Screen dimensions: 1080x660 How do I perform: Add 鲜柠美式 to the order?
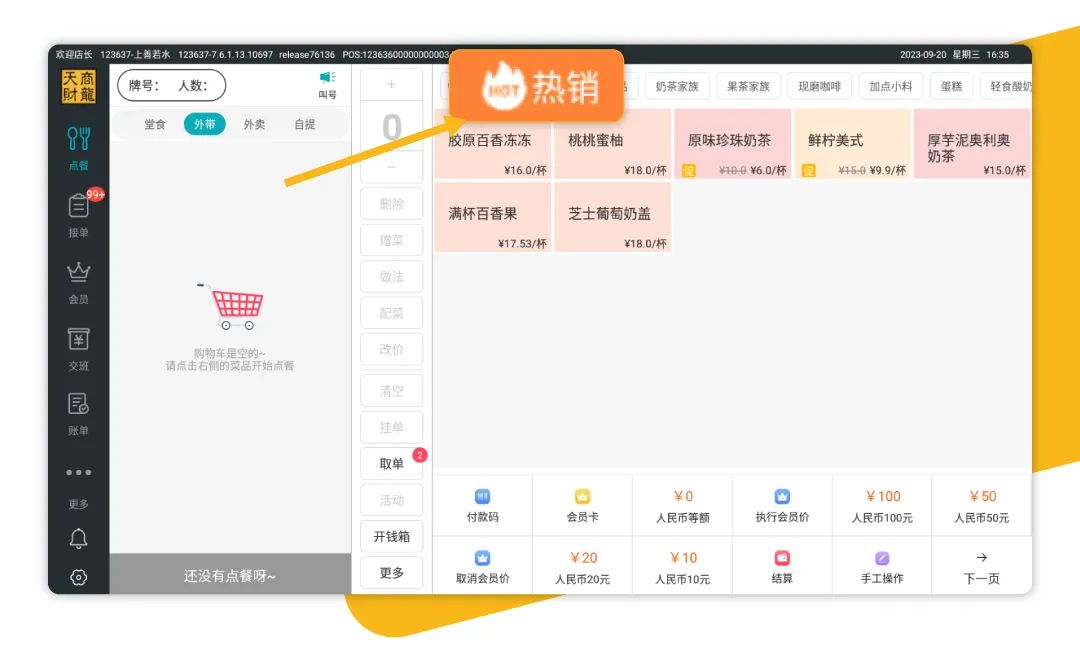pyautogui.click(x=852, y=144)
